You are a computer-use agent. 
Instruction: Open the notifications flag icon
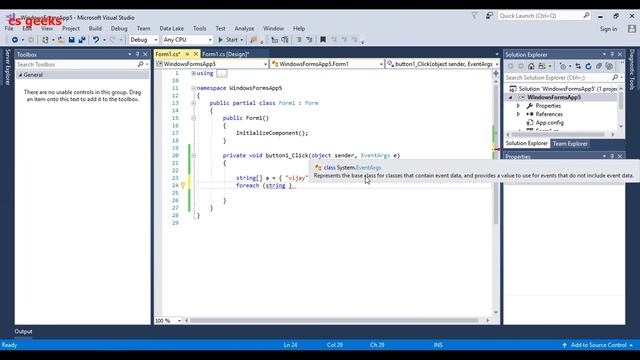pos(474,16)
